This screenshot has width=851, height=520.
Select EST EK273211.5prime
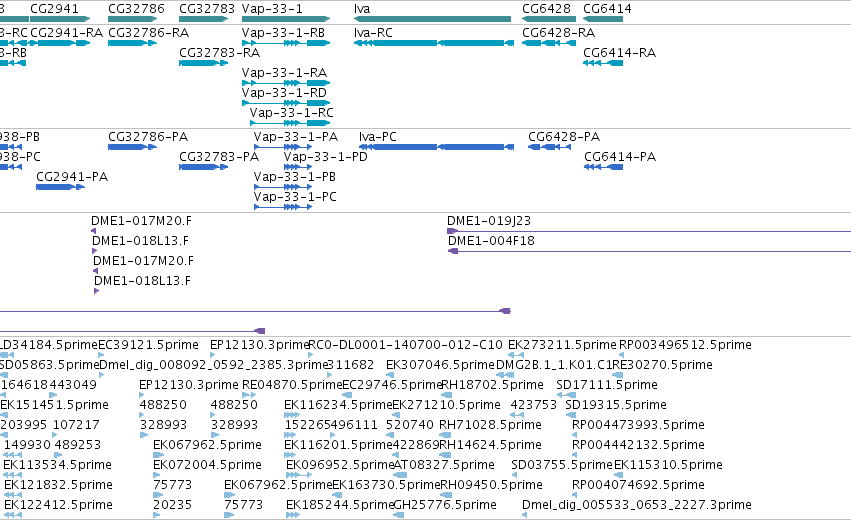pos(516,355)
